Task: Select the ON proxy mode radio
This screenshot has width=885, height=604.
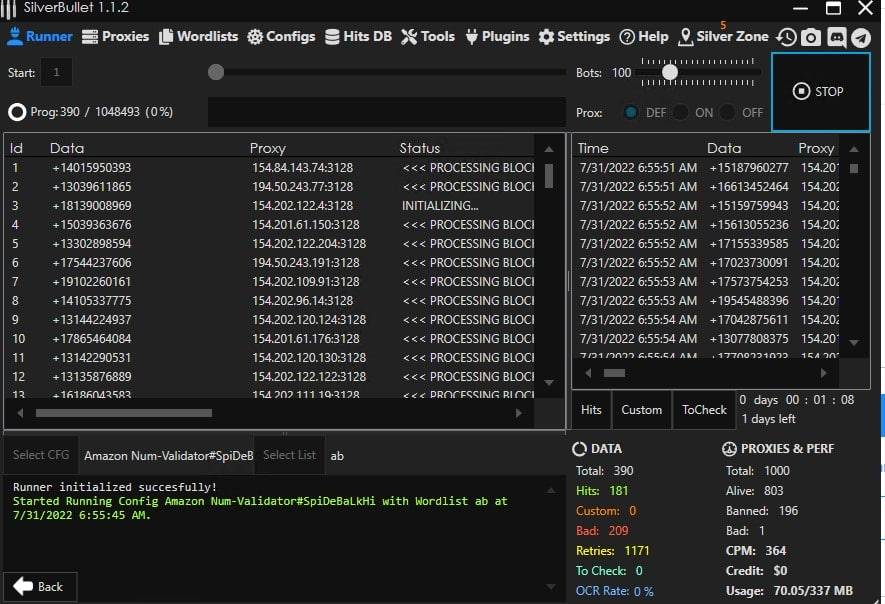Action: pyautogui.click(x=680, y=112)
